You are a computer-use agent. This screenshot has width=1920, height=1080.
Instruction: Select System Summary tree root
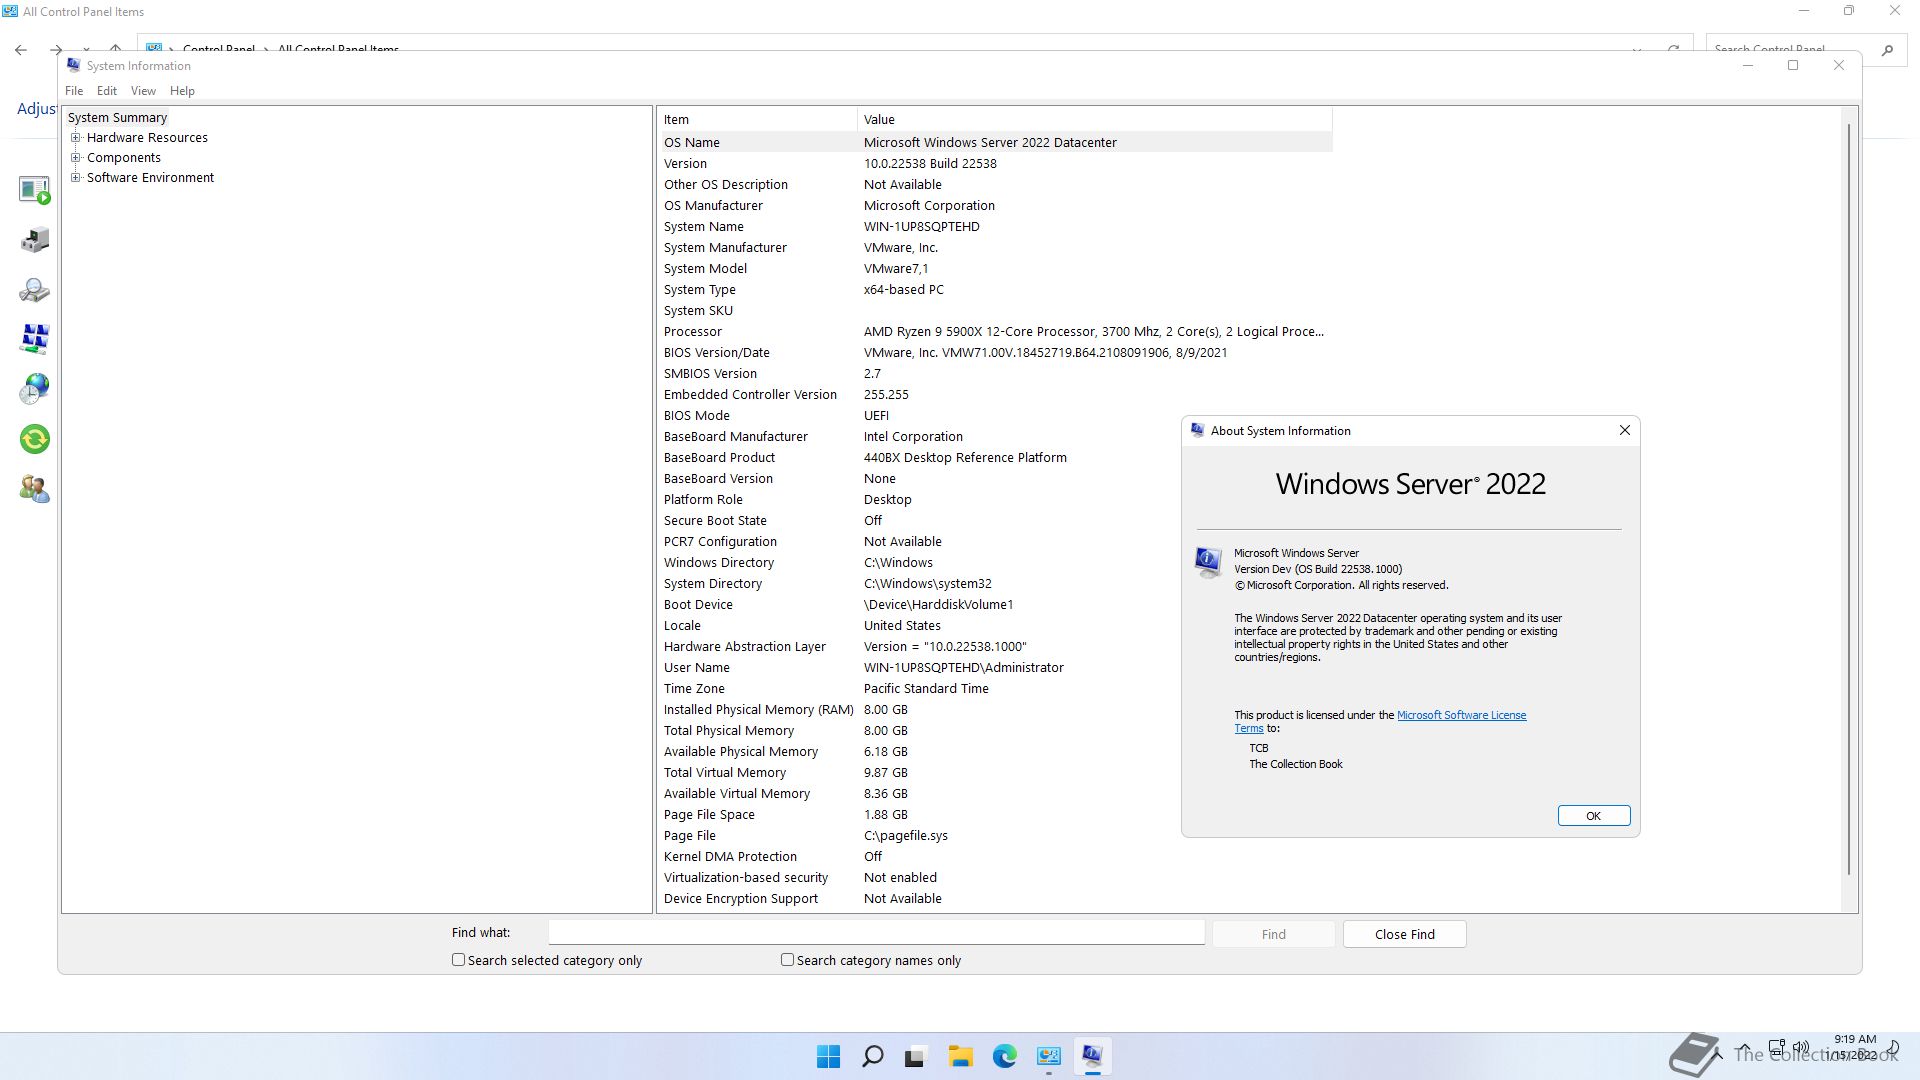pos(117,117)
